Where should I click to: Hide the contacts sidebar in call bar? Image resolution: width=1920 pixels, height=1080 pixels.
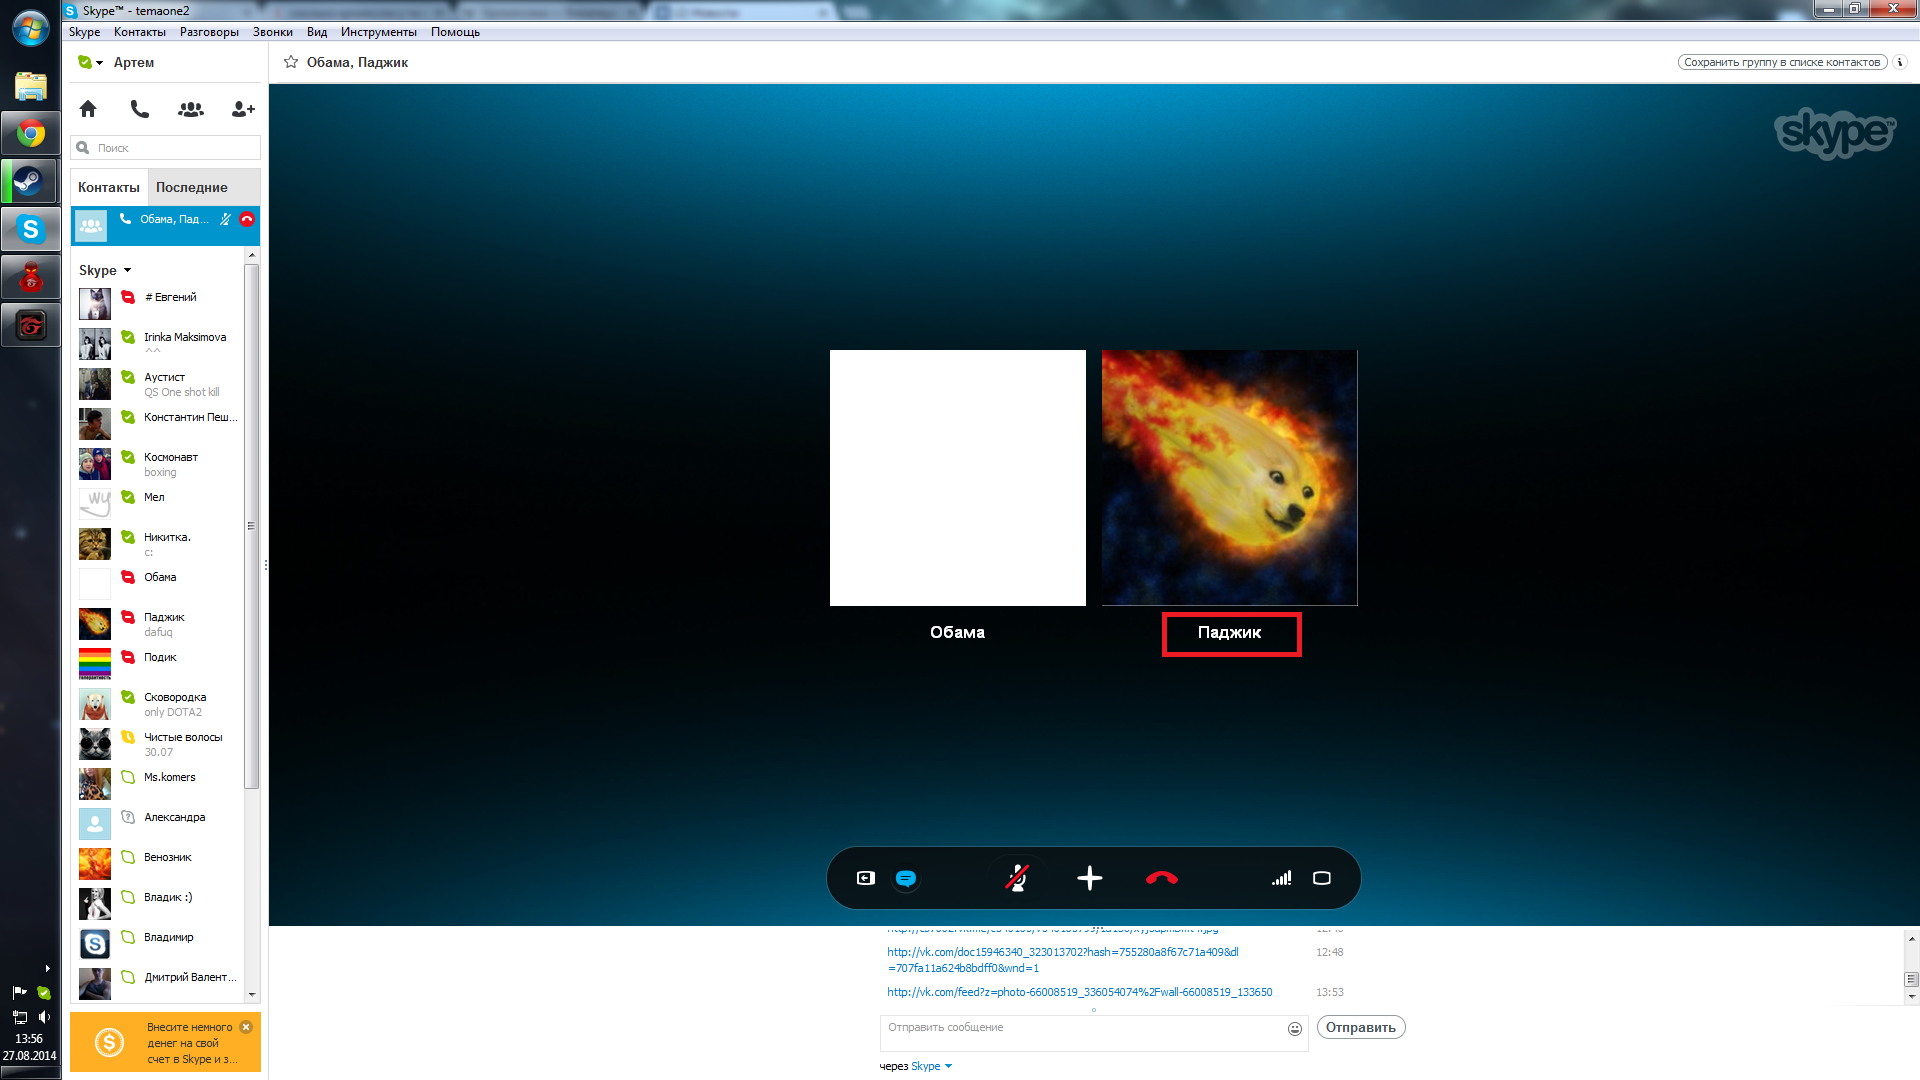pos(866,878)
